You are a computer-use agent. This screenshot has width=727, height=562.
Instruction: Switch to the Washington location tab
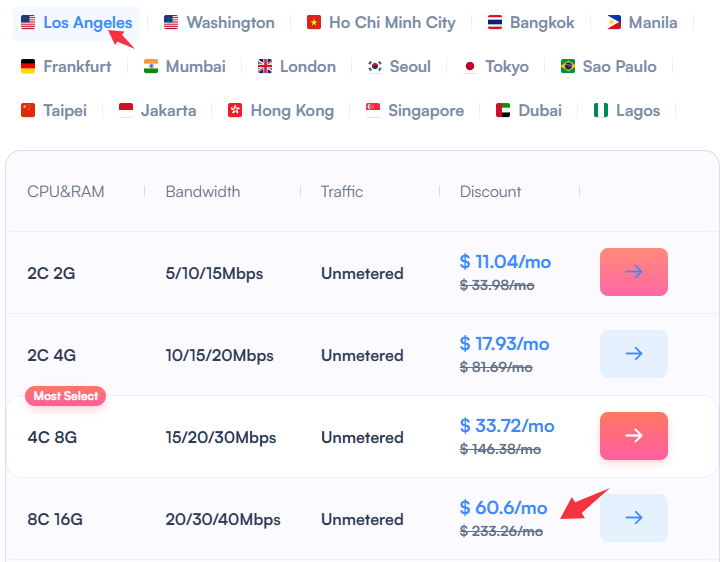coord(219,23)
